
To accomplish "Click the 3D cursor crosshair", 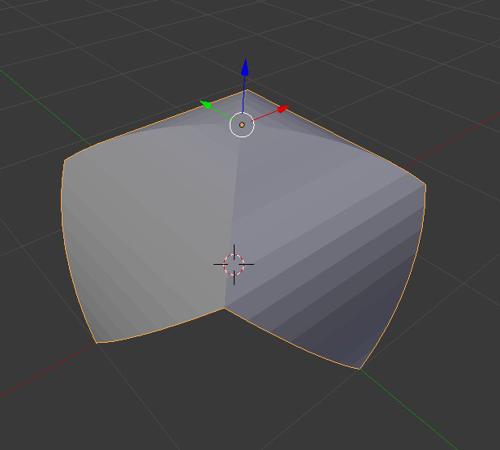I will pyautogui.click(x=234, y=264).
